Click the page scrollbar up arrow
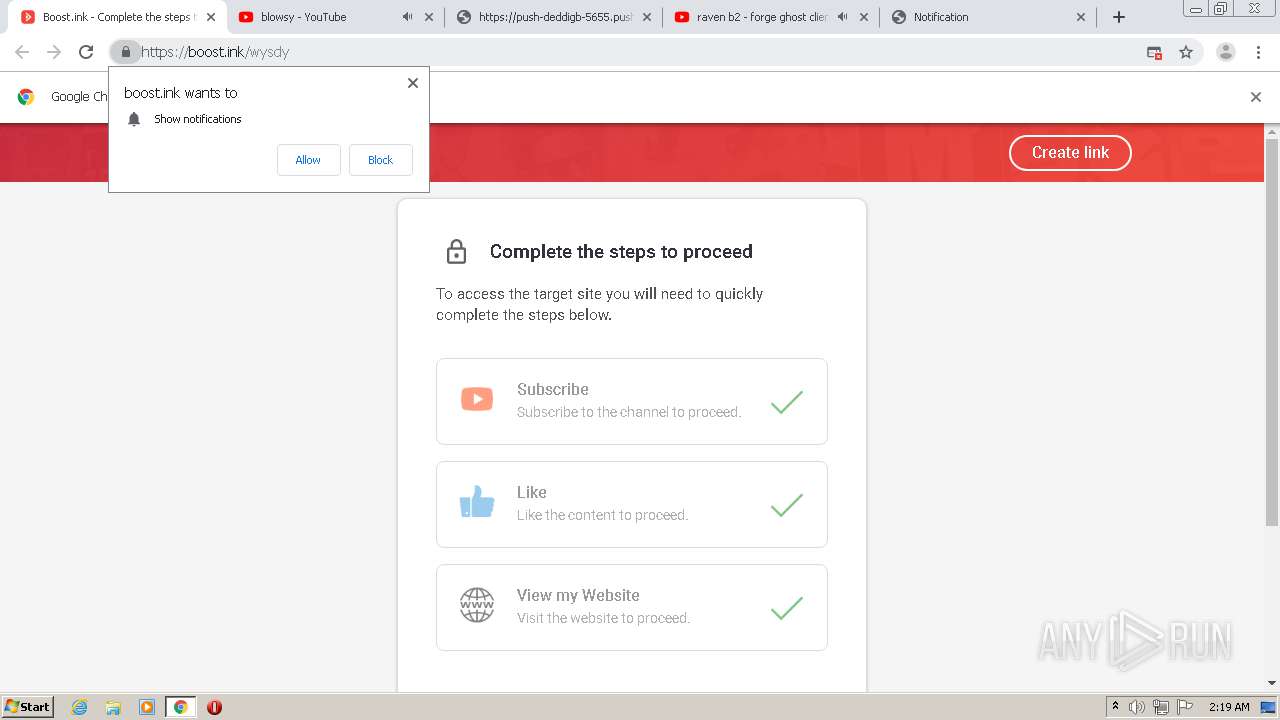The image size is (1280, 720). click(x=1272, y=131)
